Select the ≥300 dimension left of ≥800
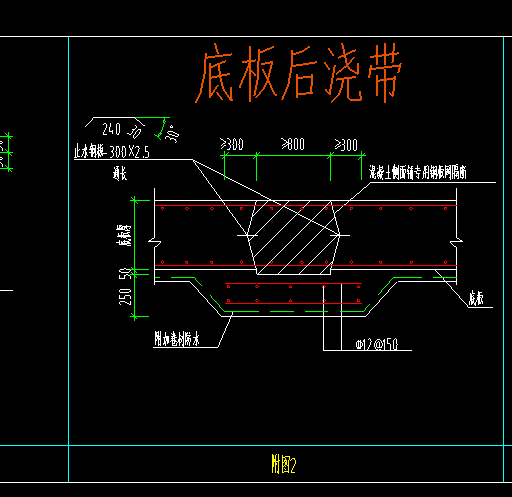The image size is (512, 497). point(232,144)
